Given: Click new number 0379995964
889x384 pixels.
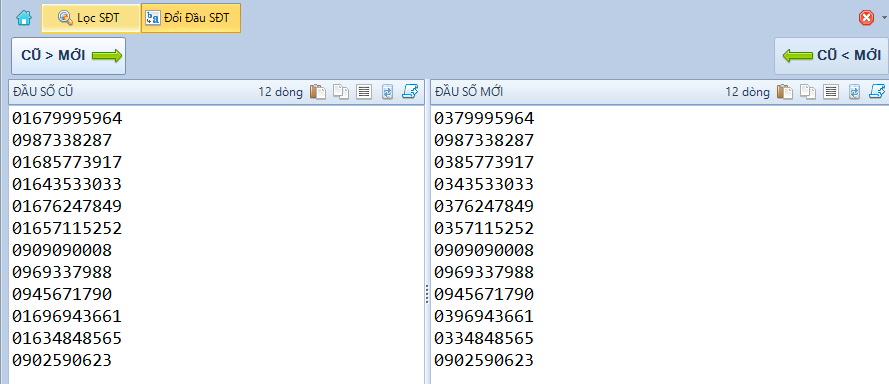Looking at the screenshot, I should (484, 119).
